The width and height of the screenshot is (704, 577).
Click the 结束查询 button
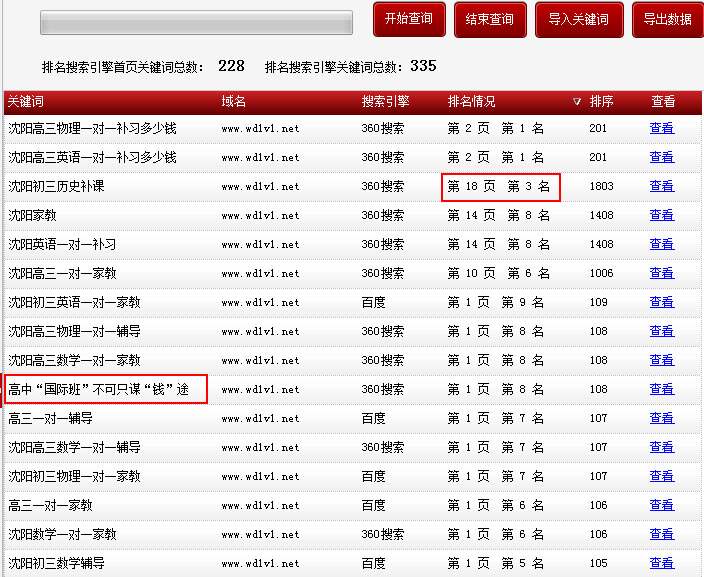click(x=490, y=19)
